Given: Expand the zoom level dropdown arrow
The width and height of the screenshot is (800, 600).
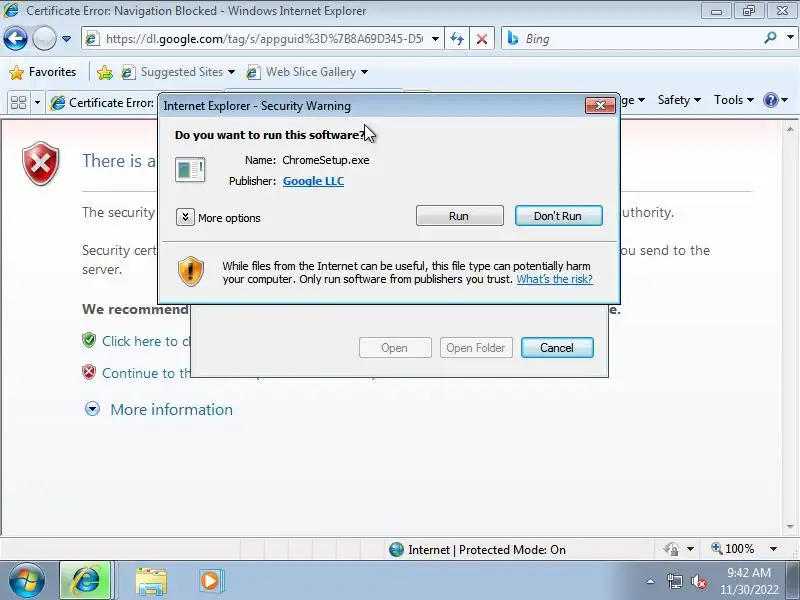Looking at the screenshot, I should [773, 549].
